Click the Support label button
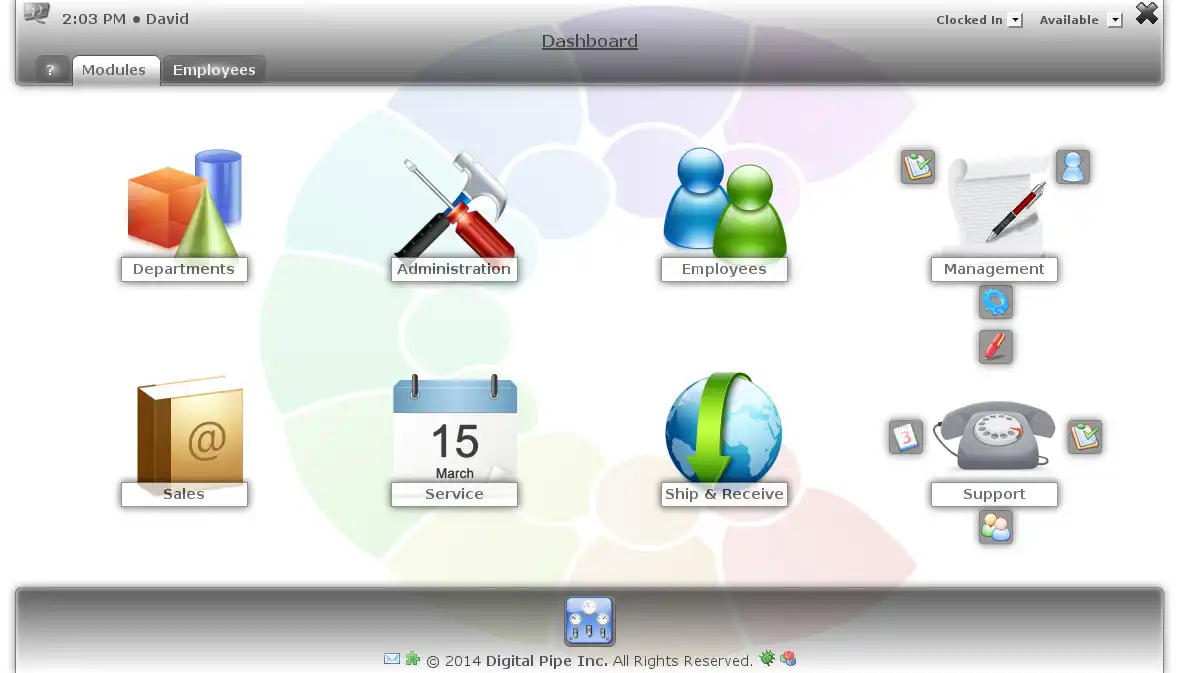 (x=994, y=494)
